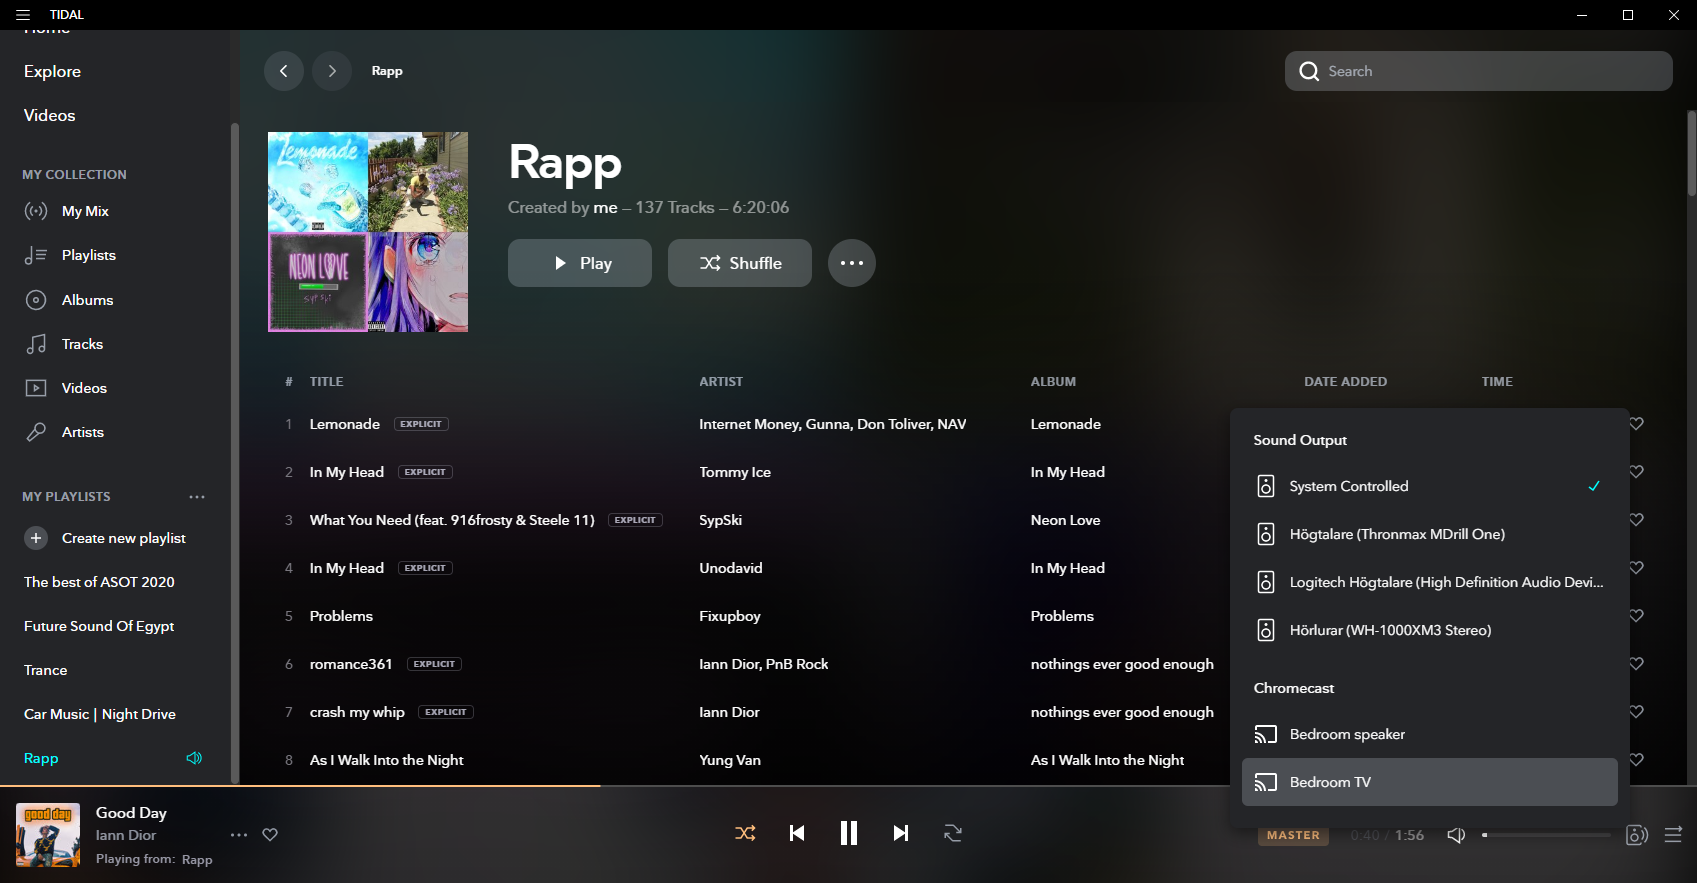The image size is (1697, 883).
Task: Cast to Bedroom TV via Chromecast
Action: pos(1430,782)
